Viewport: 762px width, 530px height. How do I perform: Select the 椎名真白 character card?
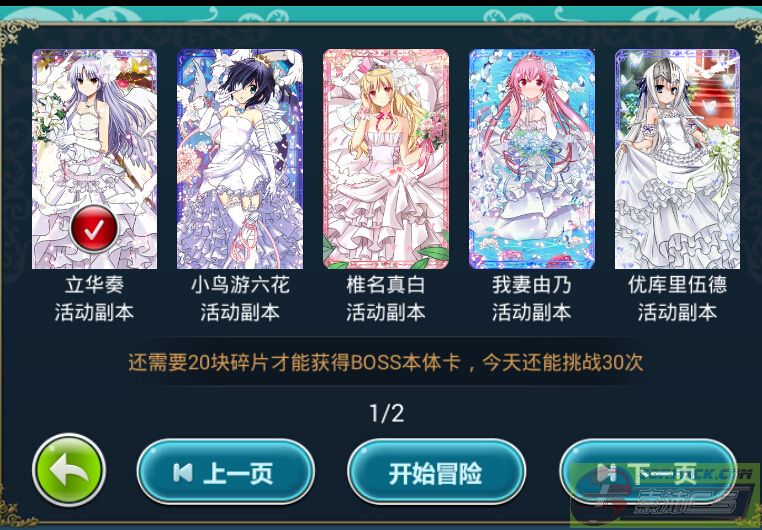click(x=386, y=159)
